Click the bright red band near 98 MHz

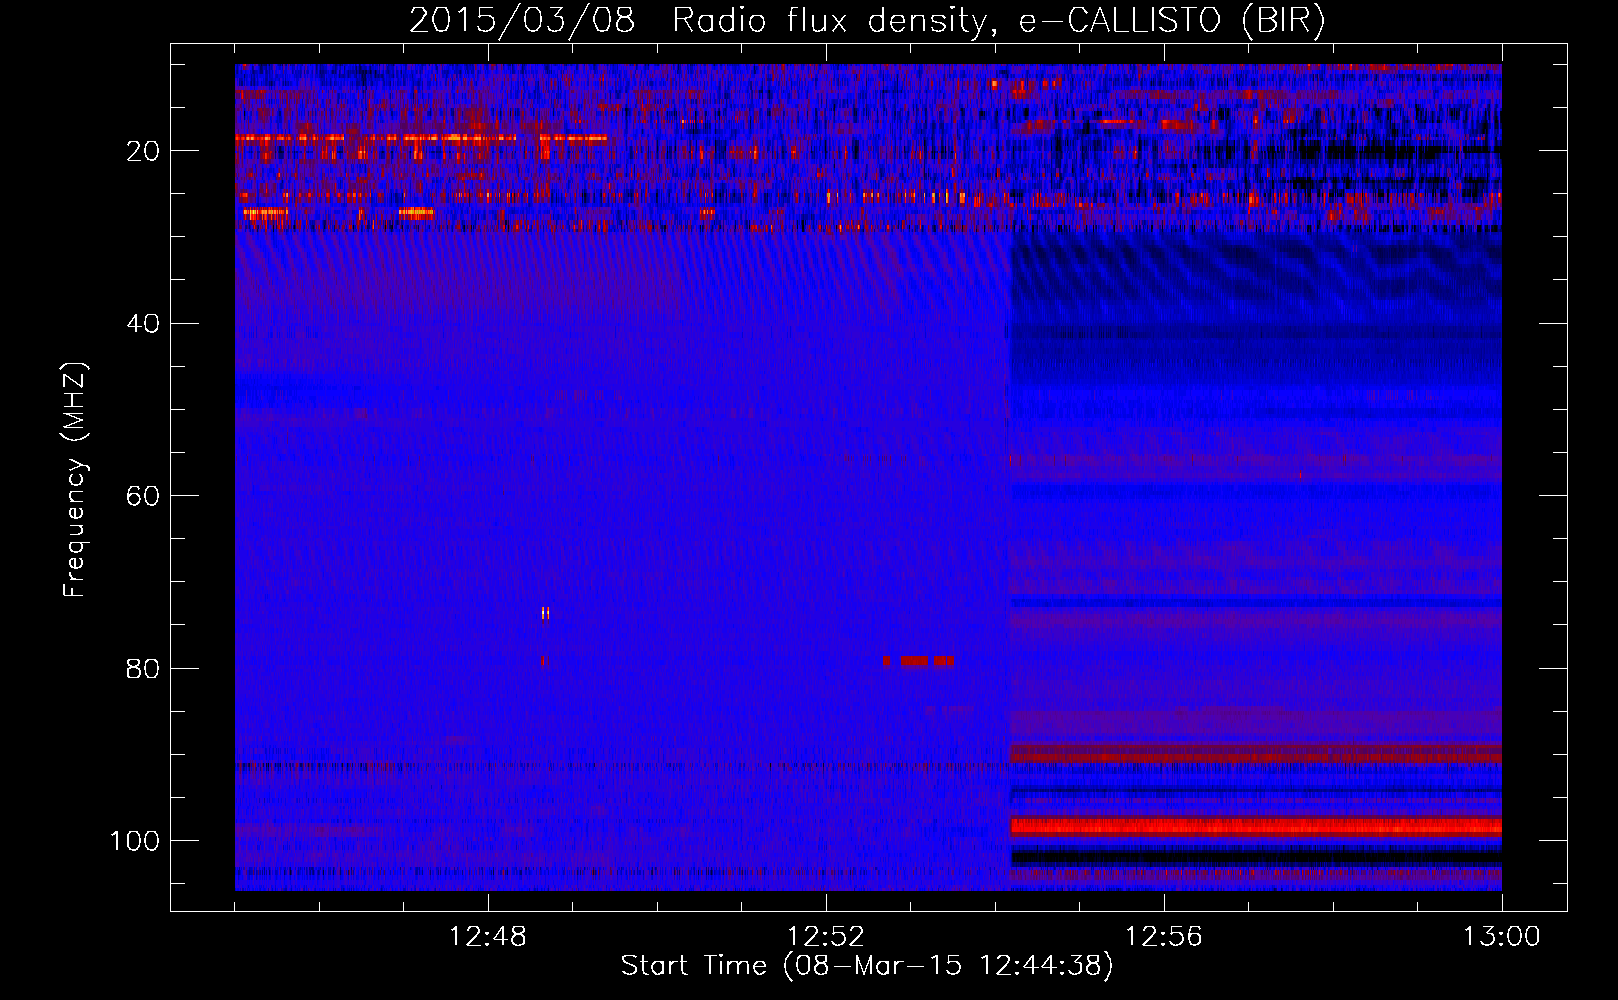1256,827
